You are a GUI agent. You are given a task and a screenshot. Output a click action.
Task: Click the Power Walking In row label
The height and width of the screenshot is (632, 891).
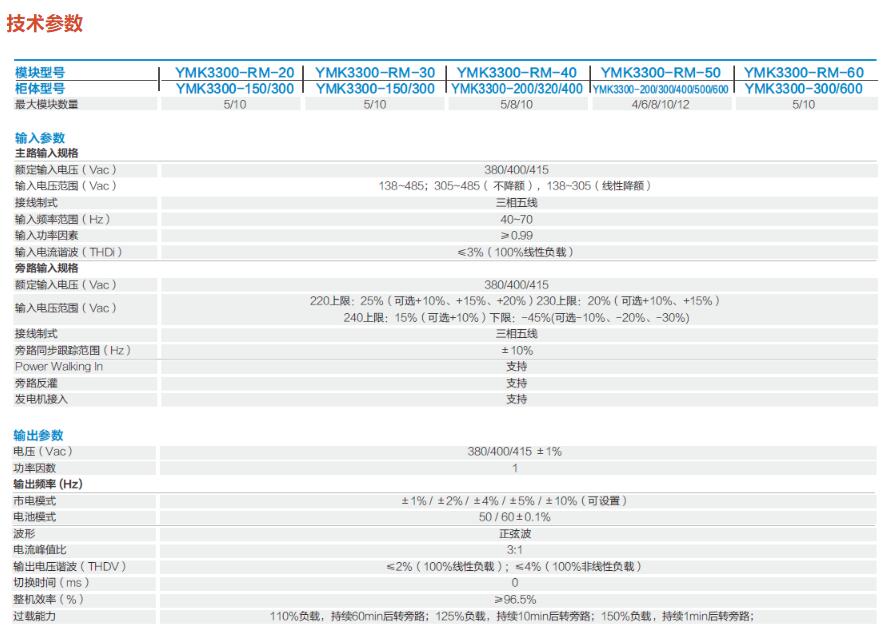tap(58, 366)
